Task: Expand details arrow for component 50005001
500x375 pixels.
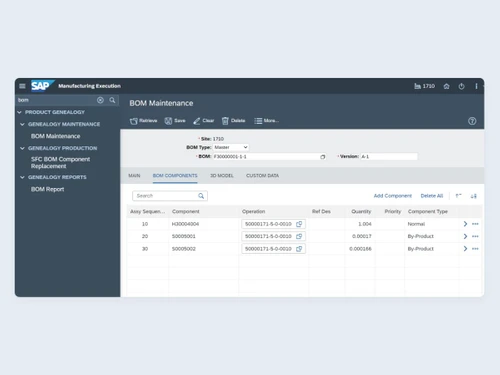Action: tap(465, 236)
